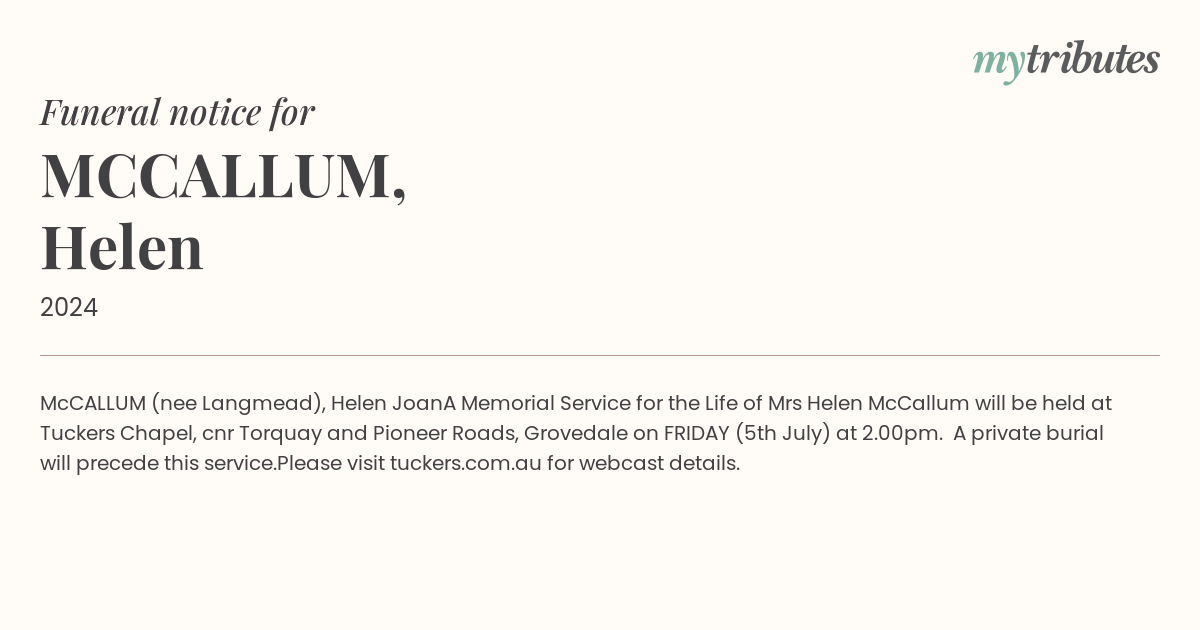Select the "Funeral notice for" heading
1200x630 pixels.
(177, 112)
